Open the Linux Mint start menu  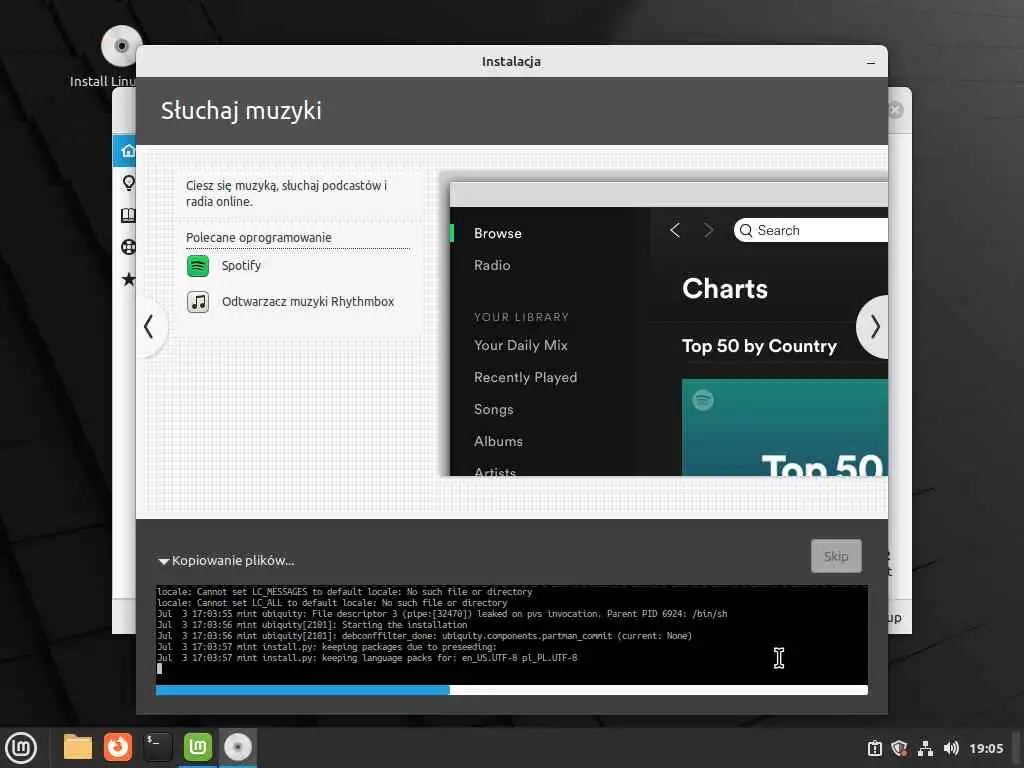click(21, 747)
